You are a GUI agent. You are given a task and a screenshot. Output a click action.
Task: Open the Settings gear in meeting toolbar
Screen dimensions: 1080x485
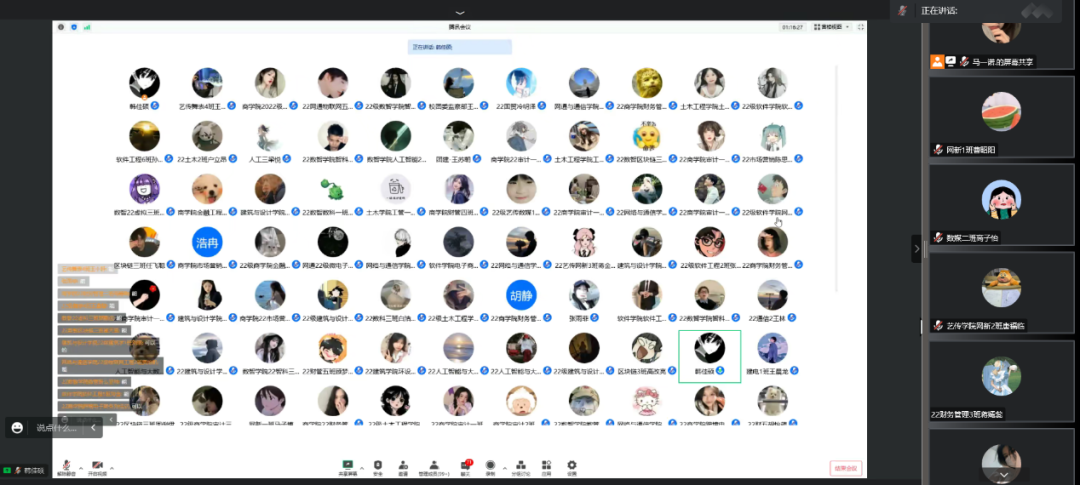coord(572,466)
